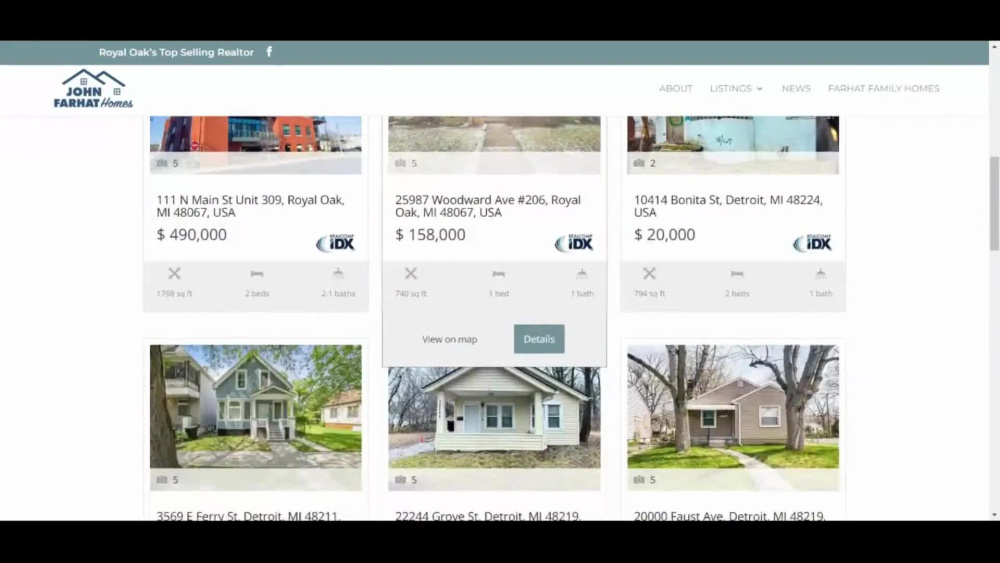Click bed icon above 2 beds, N Main St

(x=257, y=274)
